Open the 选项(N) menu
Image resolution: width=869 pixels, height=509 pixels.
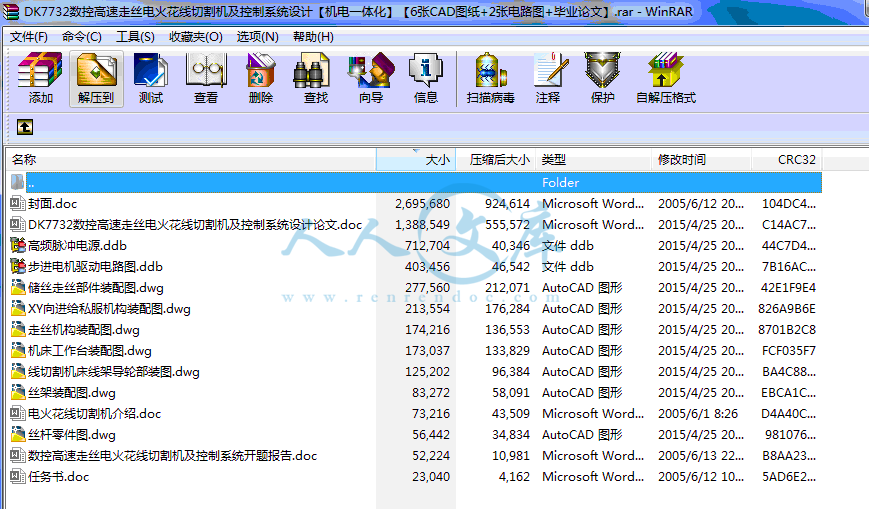258,37
